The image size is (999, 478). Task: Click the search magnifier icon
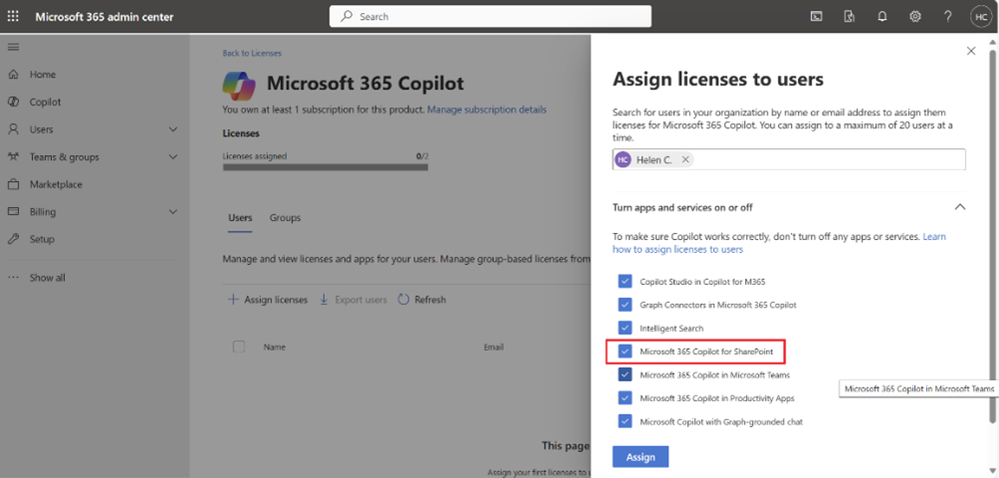click(347, 17)
